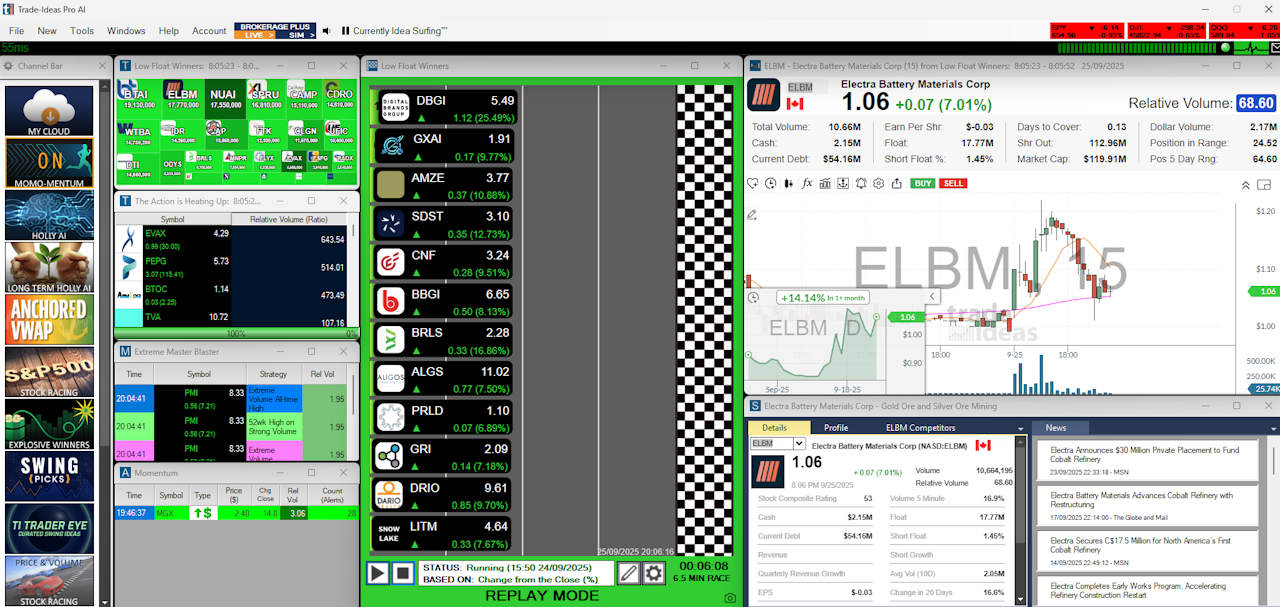The image size is (1280, 607).
Task: Select the NUAI tile in heatmap
Action: pos(224,98)
